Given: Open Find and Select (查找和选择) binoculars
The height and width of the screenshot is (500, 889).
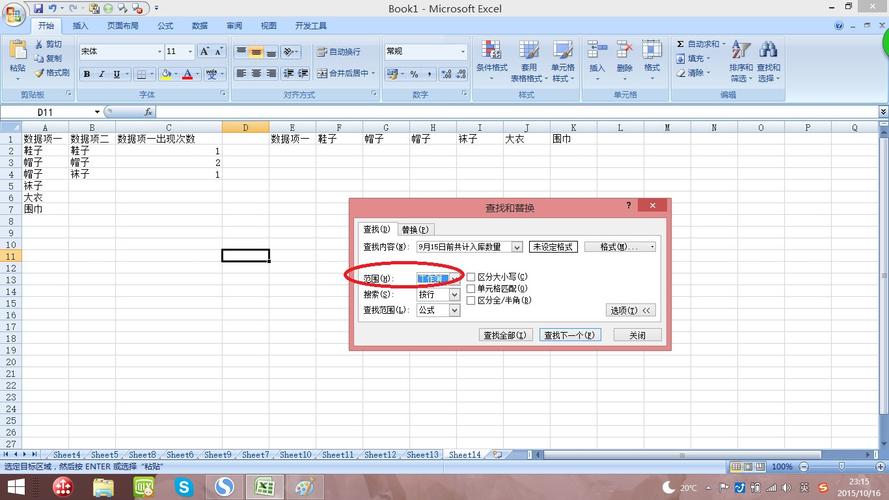Looking at the screenshot, I should [768, 61].
